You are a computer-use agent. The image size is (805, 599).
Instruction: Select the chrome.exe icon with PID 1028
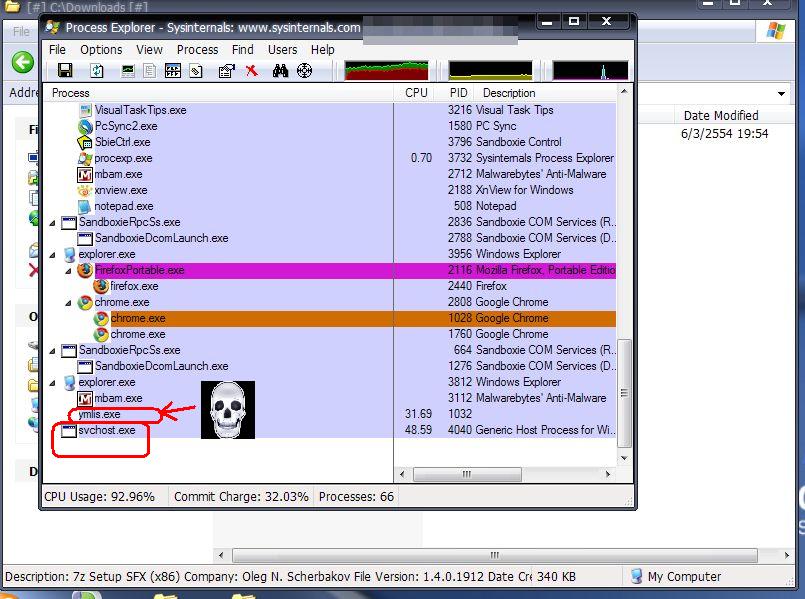(x=101, y=318)
